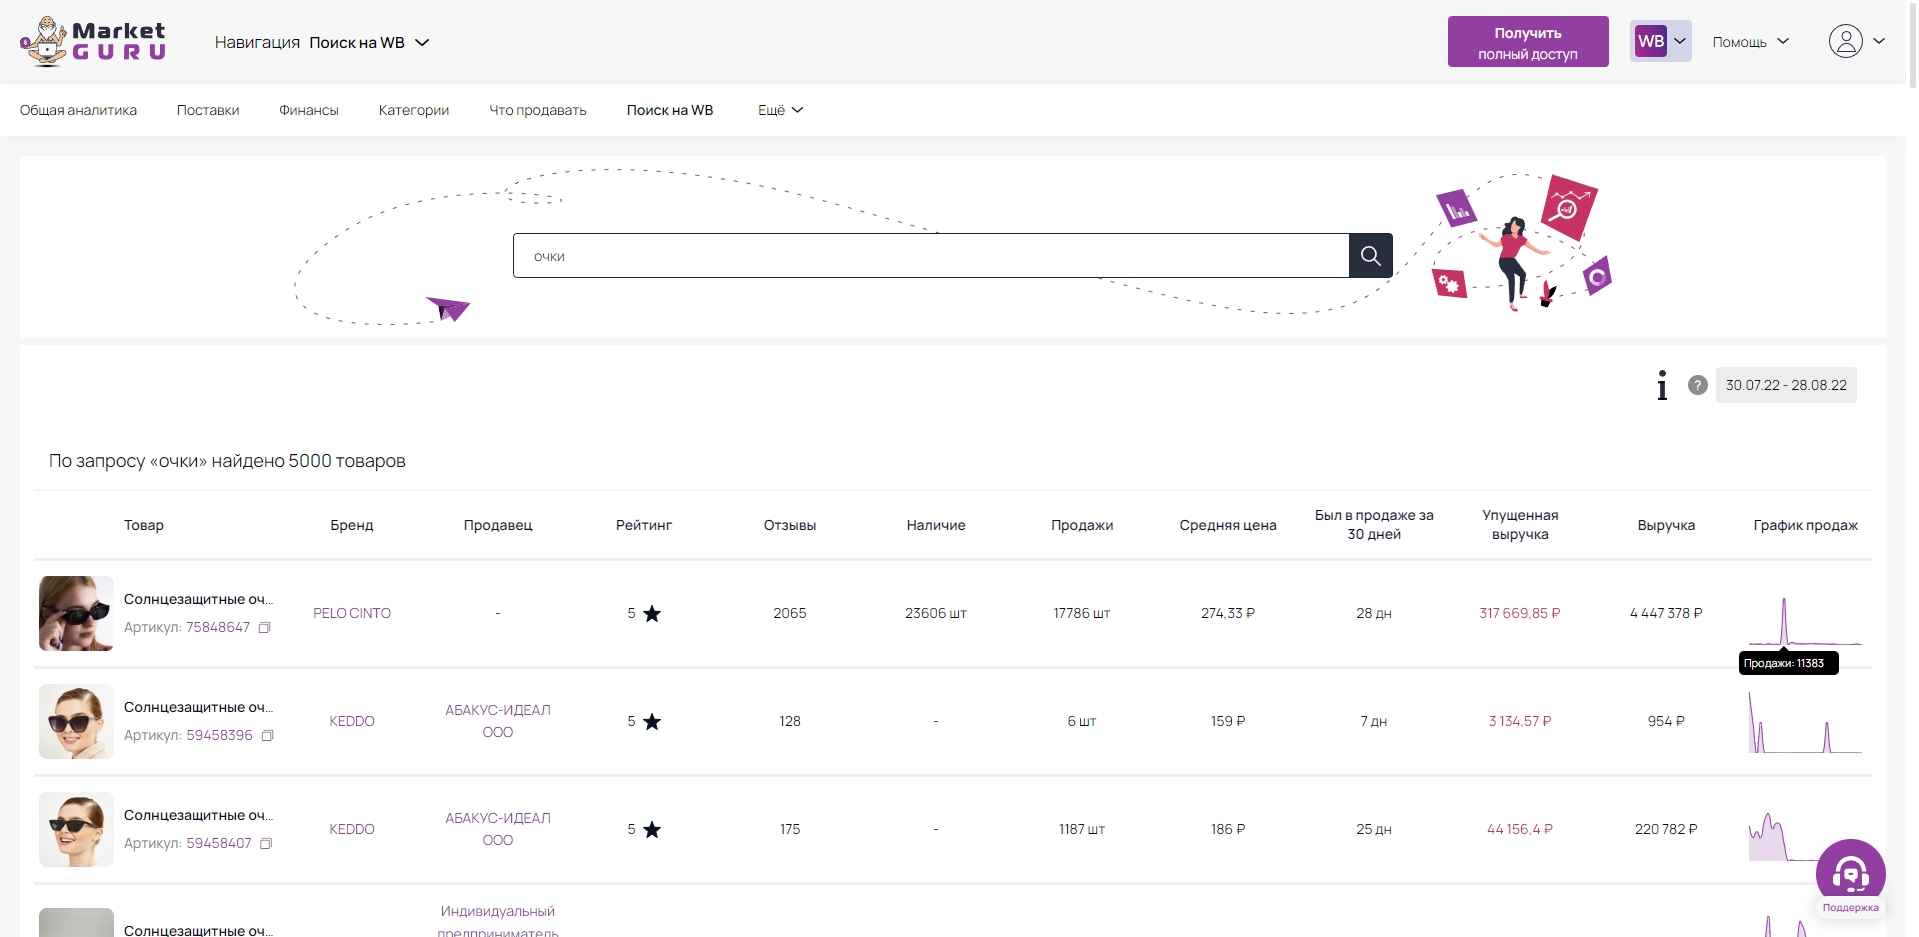Click the График продаж column header
This screenshot has width=1919, height=937.
(x=1805, y=525)
